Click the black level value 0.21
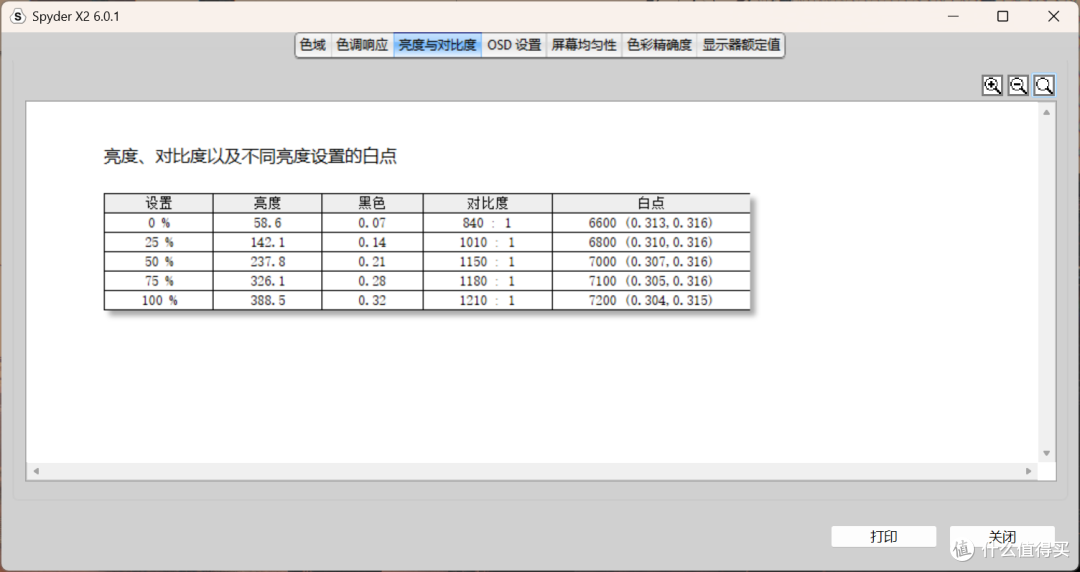The height and width of the screenshot is (572, 1080). pyautogui.click(x=372, y=261)
